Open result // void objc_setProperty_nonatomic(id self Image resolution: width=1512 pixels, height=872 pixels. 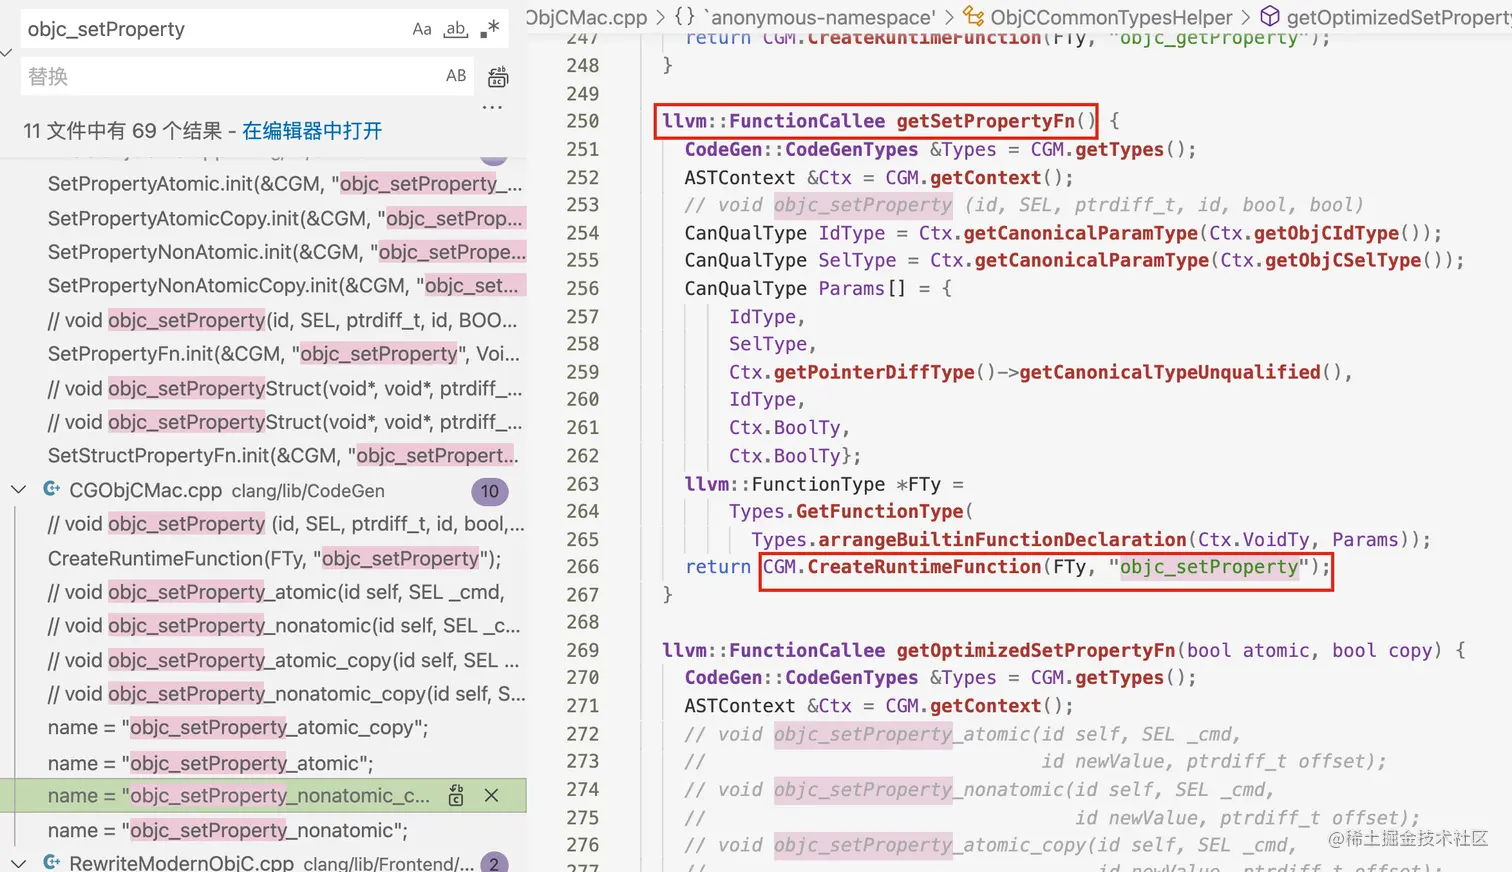pos(284,626)
